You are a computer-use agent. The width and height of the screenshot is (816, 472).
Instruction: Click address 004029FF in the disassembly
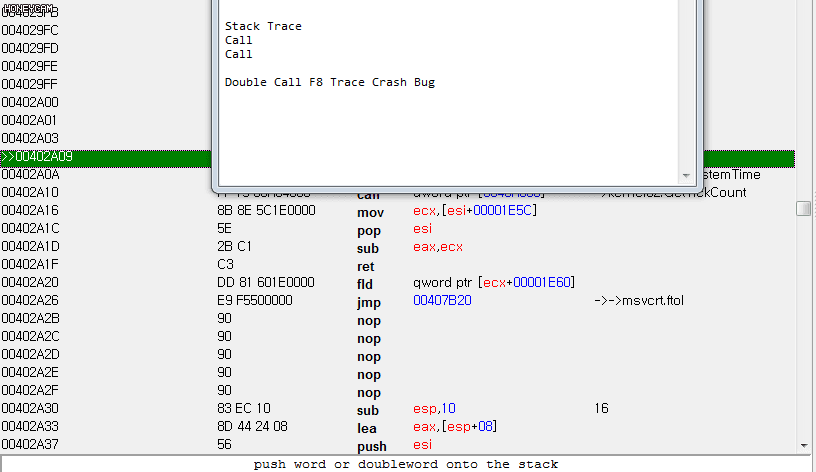[x=30, y=84]
